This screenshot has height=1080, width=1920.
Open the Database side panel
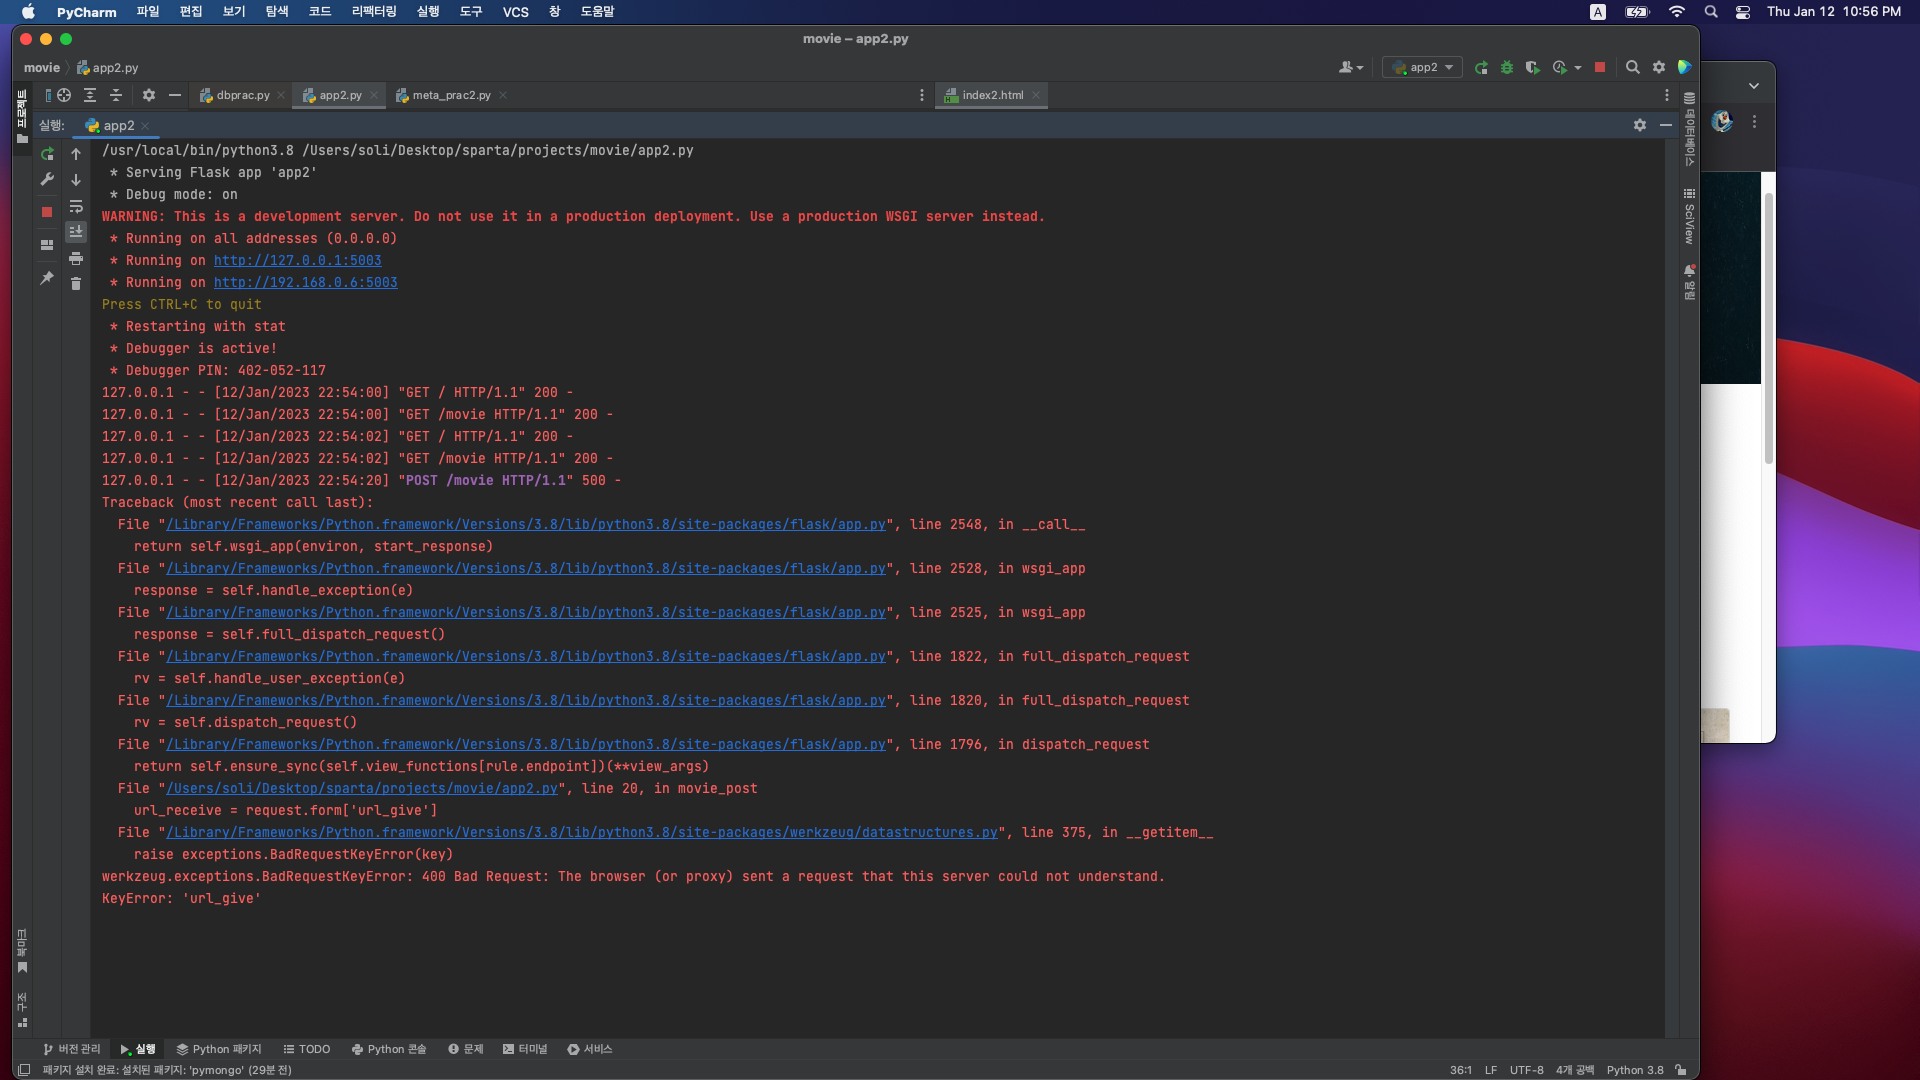click(1689, 129)
